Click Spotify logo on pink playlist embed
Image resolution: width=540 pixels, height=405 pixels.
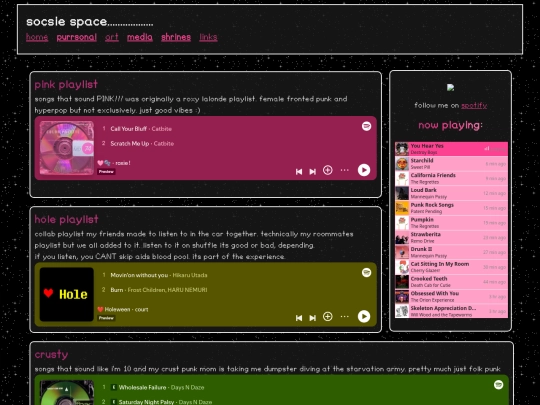(x=366, y=126)
